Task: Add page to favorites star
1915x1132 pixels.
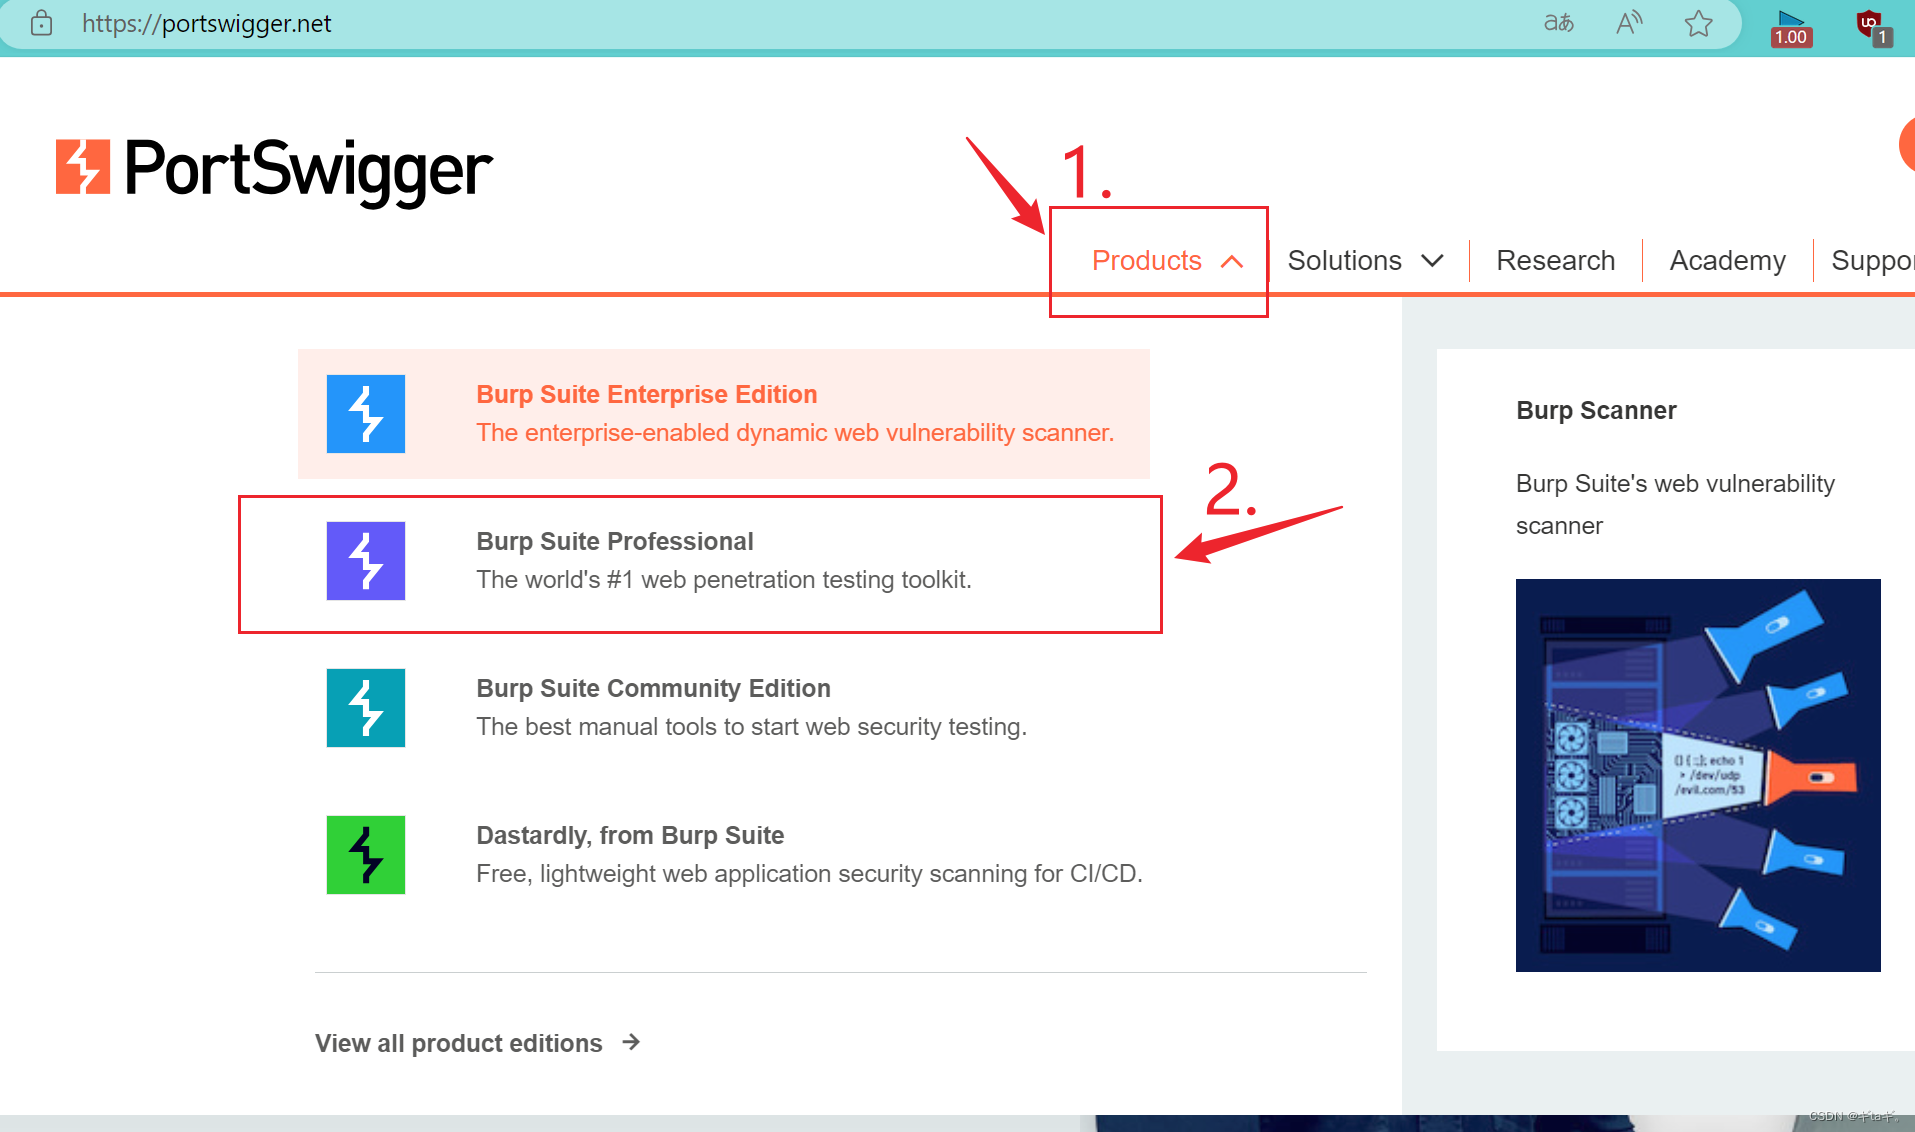Action: tap(1698, 23)
